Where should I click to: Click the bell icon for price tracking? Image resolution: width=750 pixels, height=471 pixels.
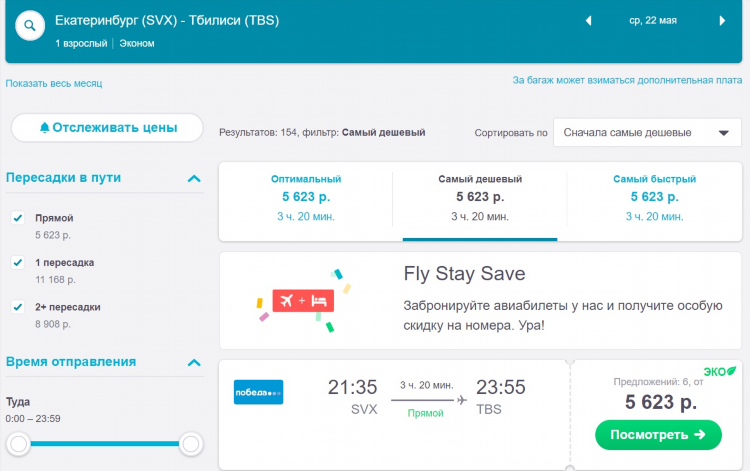44,128
